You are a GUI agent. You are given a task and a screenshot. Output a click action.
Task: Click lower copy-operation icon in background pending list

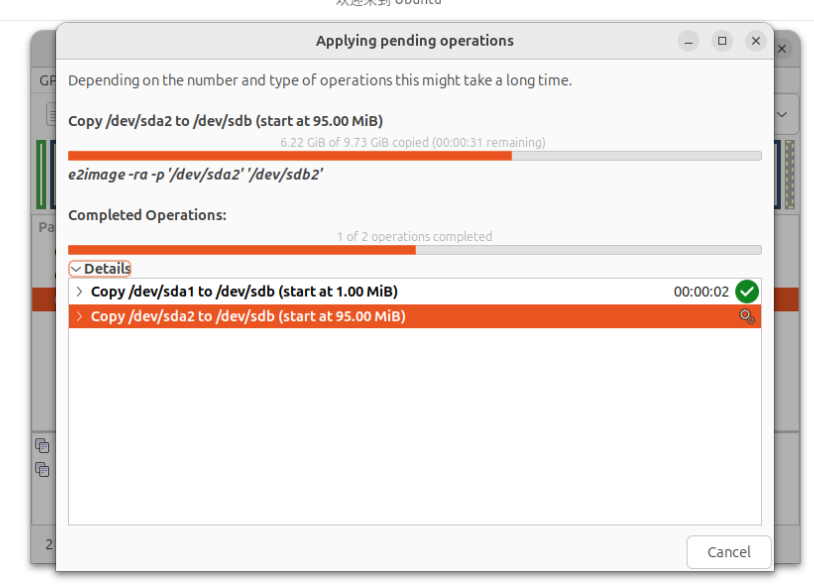click(x=42, y=469)
